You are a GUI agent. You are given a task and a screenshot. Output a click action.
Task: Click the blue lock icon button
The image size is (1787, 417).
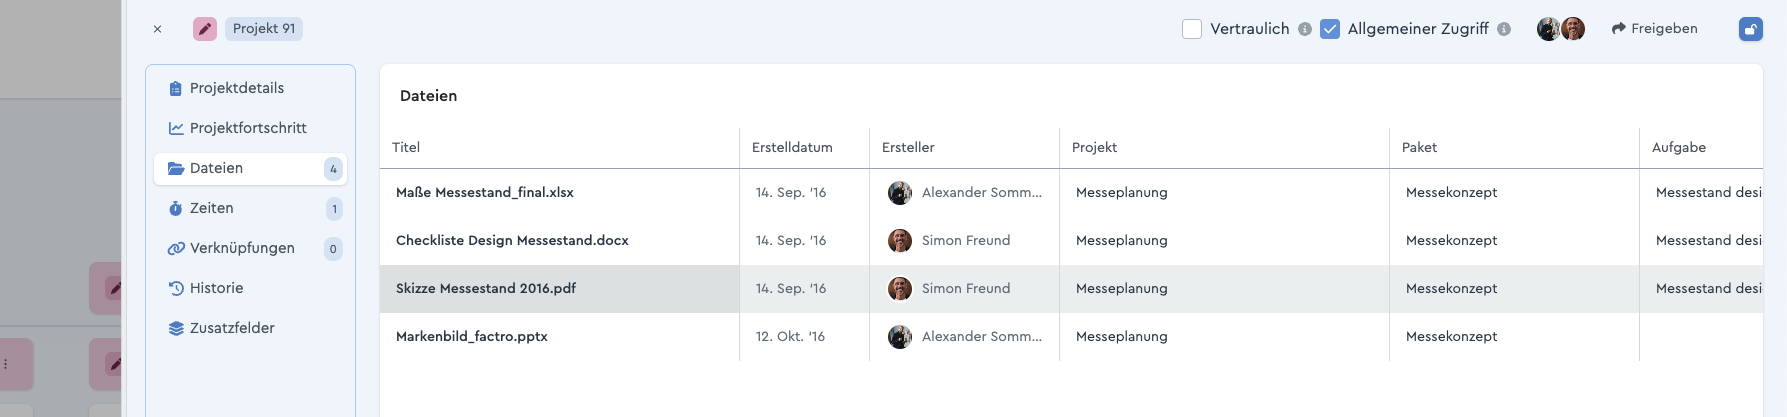(x=1750, y=29)
